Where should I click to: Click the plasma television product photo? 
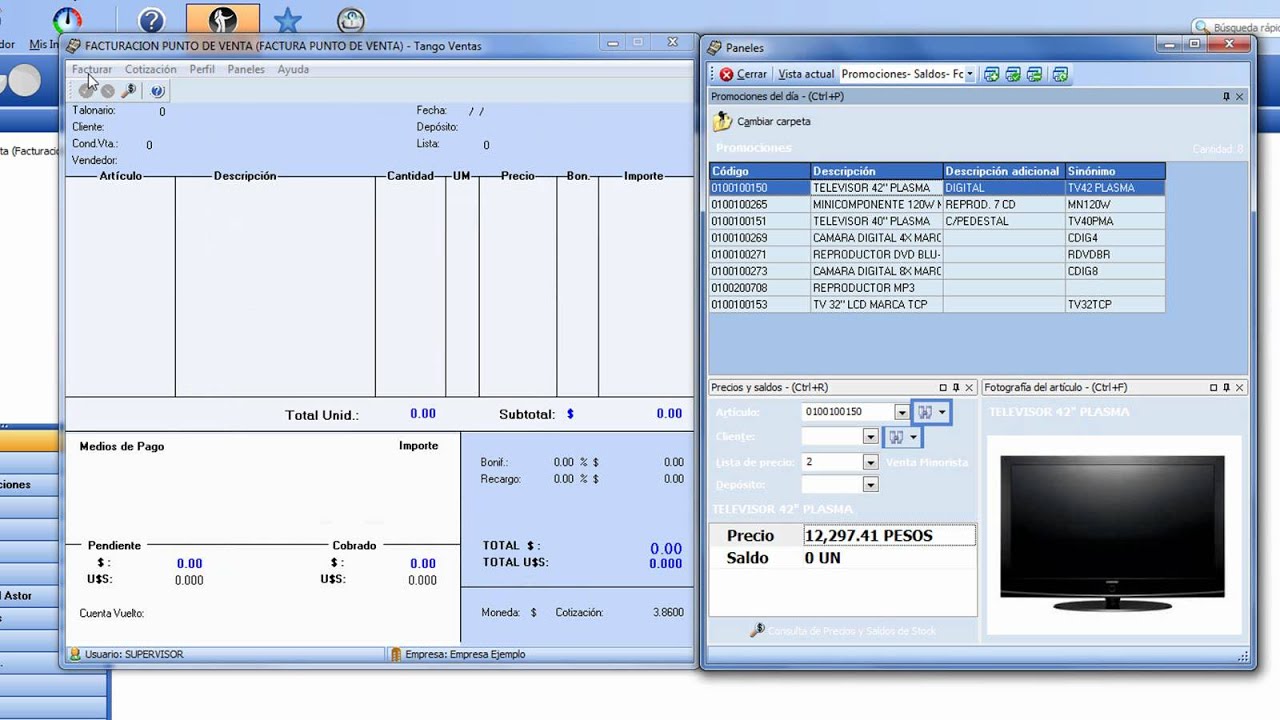click(1112, 534)
